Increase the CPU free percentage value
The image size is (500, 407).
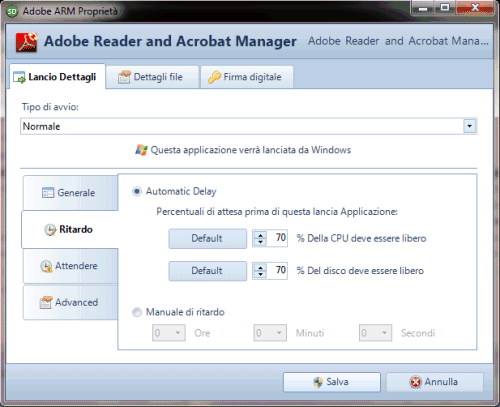[260, 235]
